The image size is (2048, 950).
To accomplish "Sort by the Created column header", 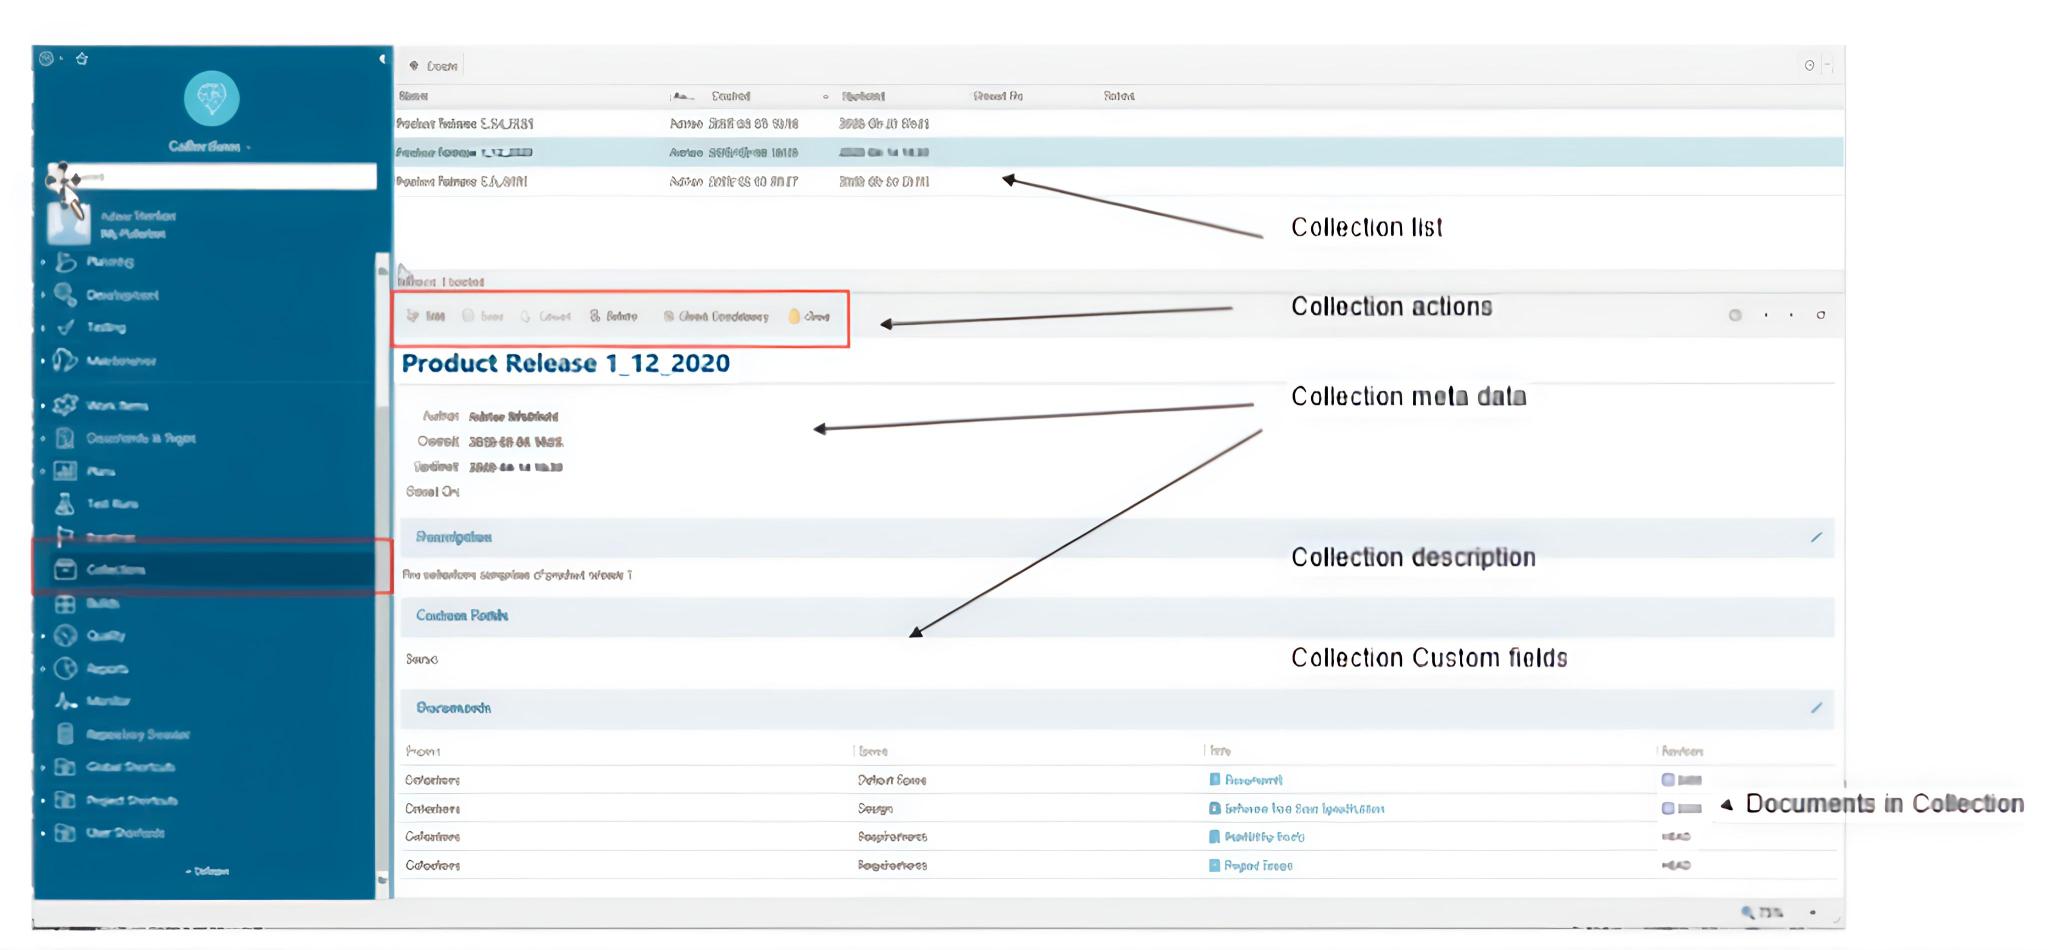I will click(x=730, y=96).
